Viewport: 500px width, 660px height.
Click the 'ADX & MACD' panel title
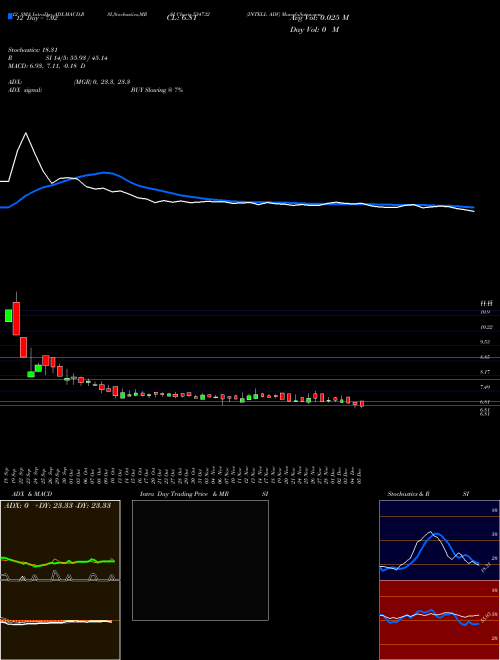(32, 494)
